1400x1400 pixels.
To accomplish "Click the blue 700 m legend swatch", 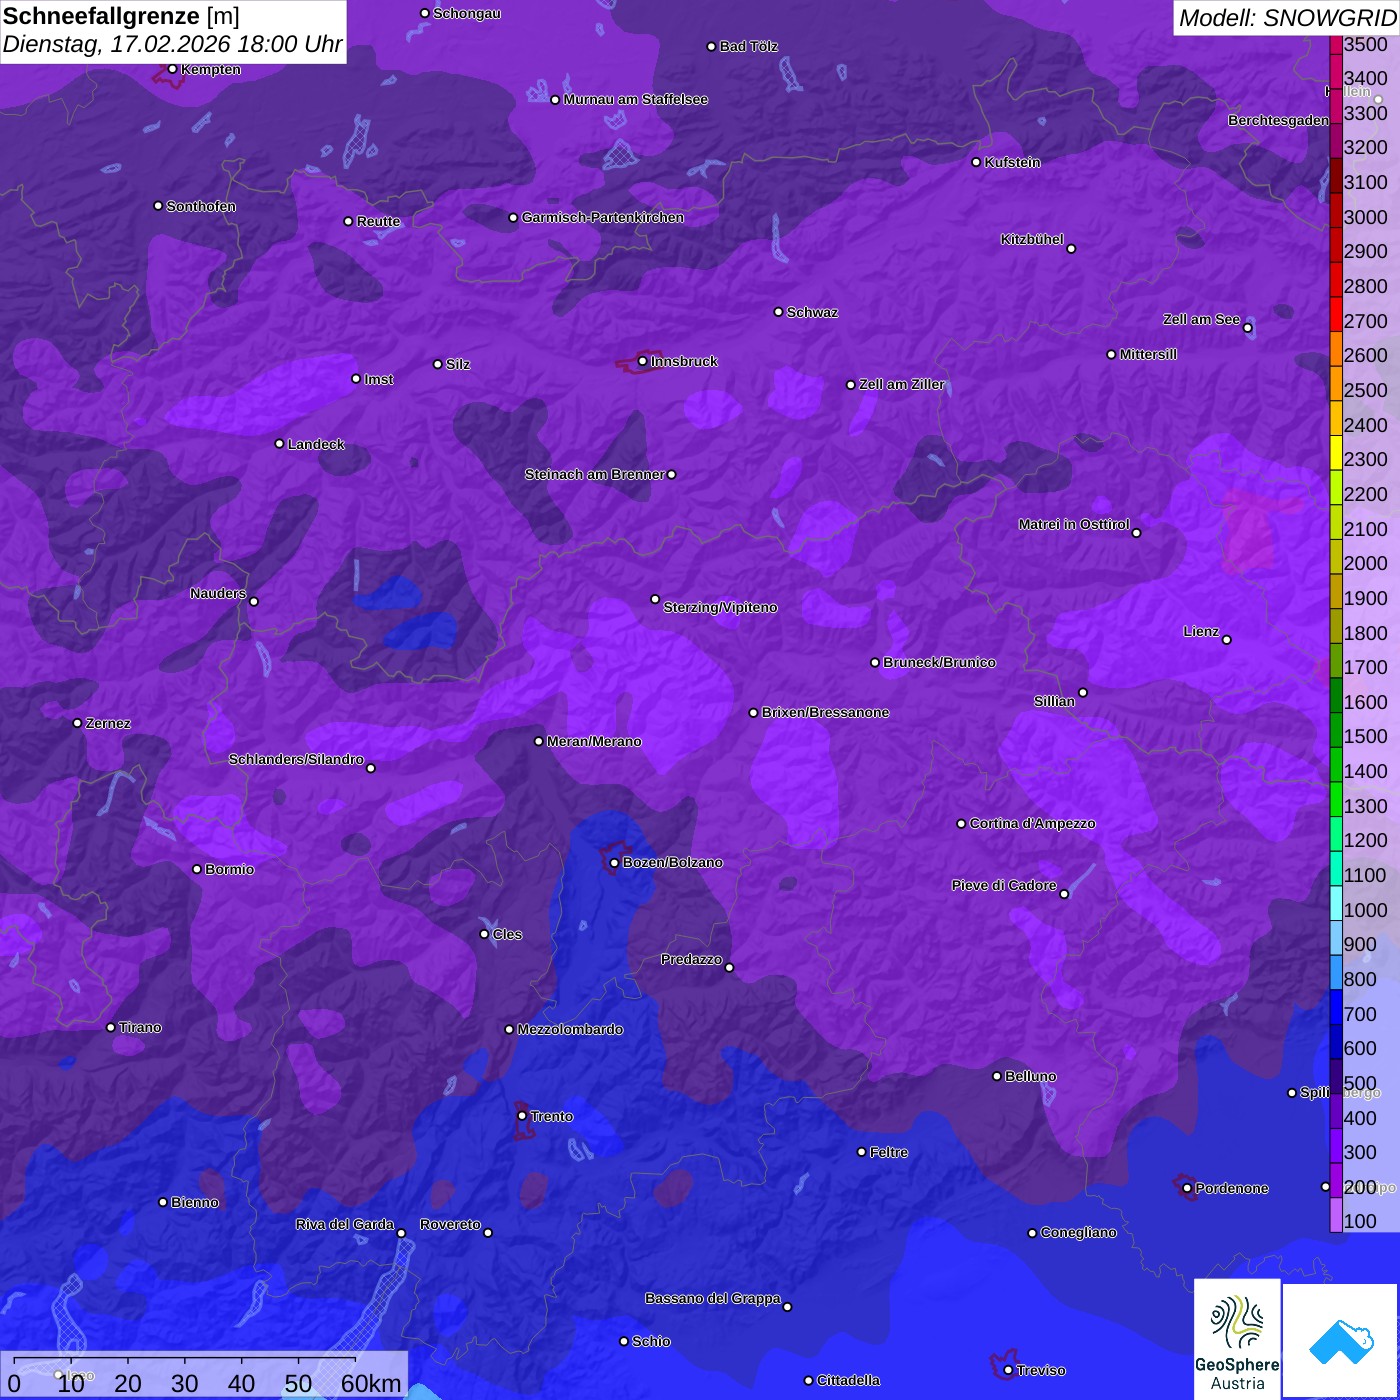I will point(1336,1007).
